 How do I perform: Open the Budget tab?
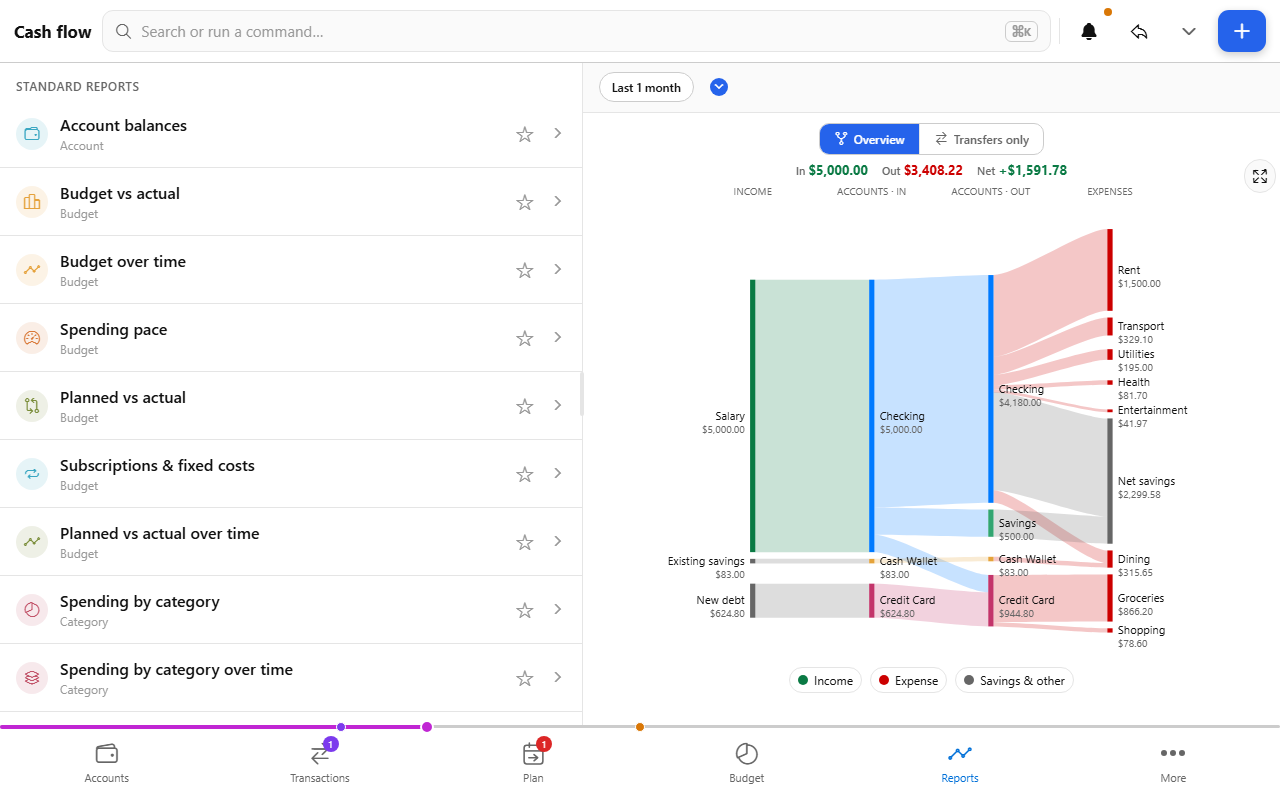point(747,763)
